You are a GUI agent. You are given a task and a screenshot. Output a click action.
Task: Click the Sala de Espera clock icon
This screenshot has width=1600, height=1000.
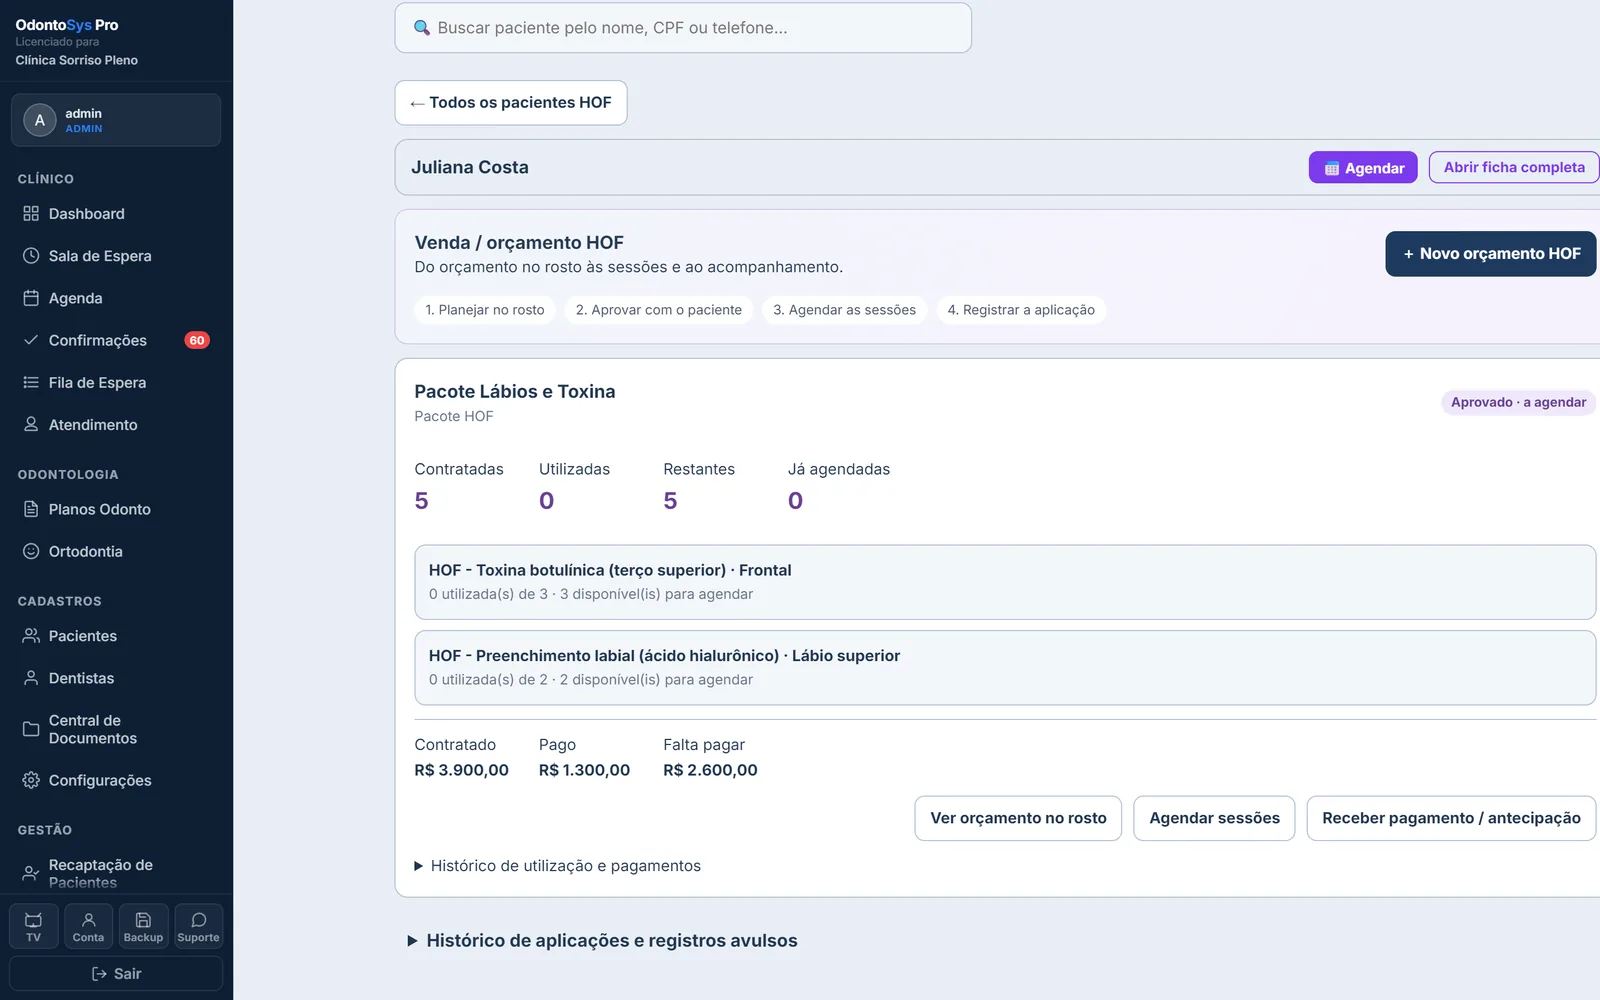31,256
